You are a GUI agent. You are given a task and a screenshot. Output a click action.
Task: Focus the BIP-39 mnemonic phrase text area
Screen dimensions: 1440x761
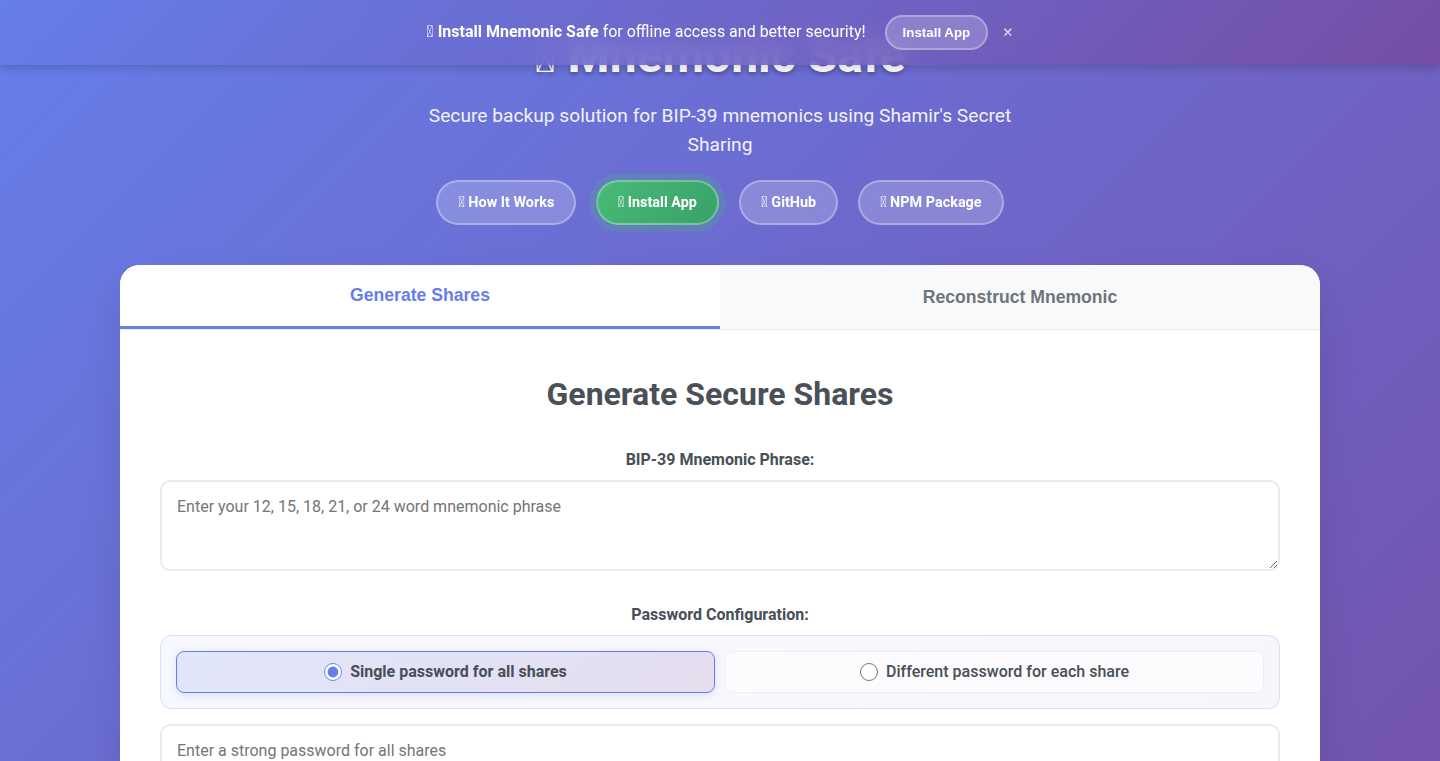[x=720, y=526]
